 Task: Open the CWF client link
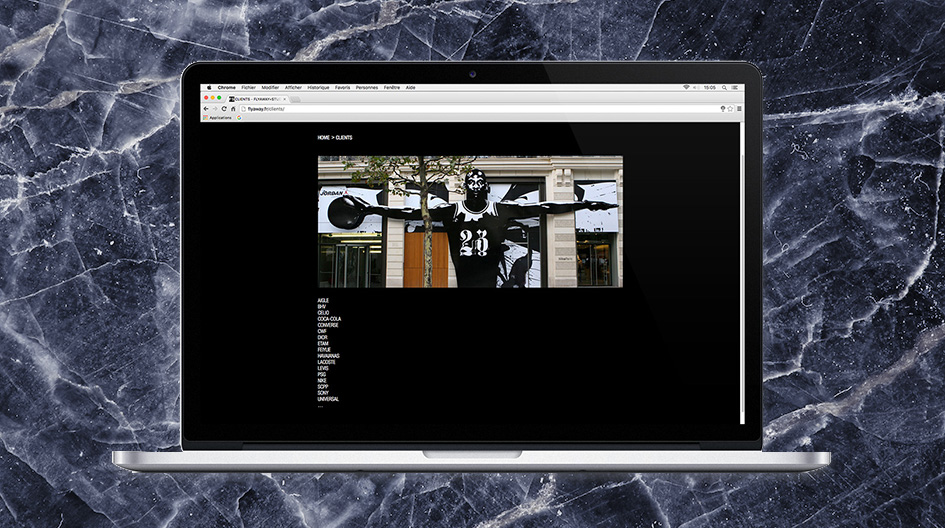[x=322, y=331]
